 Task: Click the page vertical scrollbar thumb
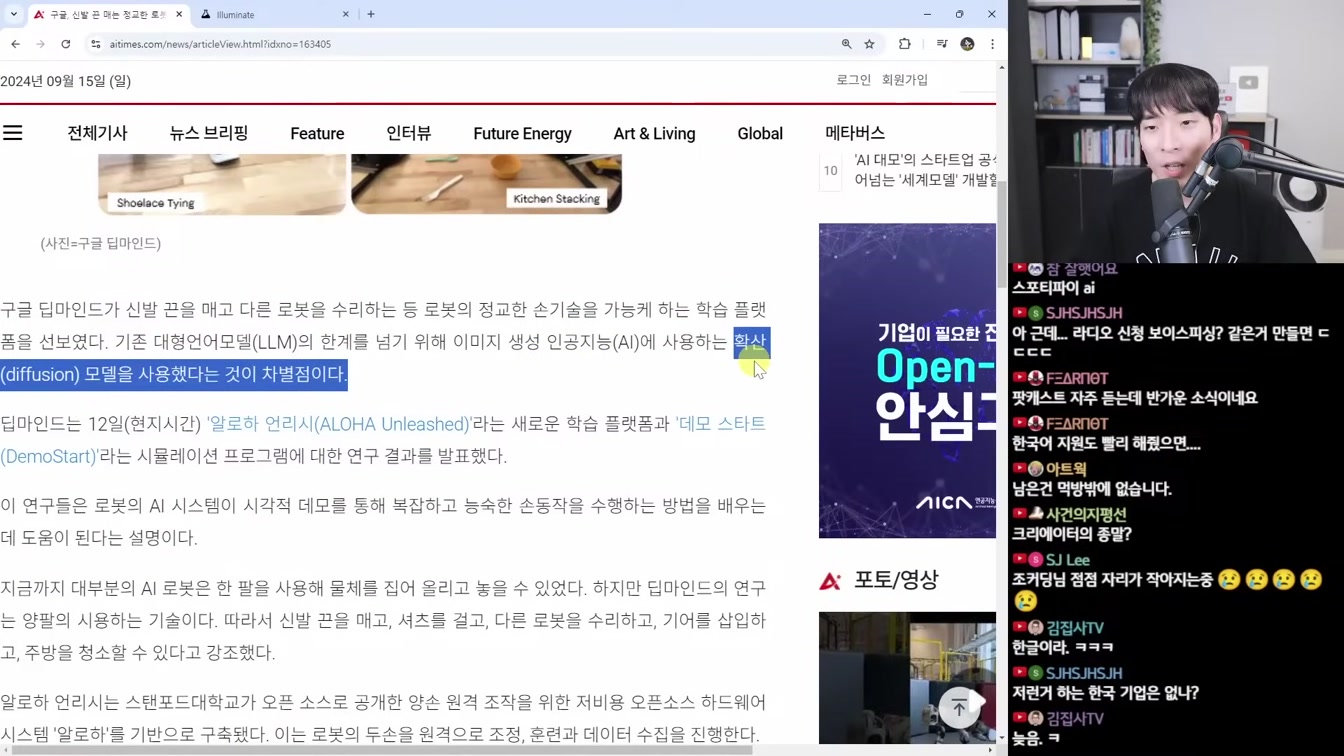pyautogui.click(x=1002, y=232)
